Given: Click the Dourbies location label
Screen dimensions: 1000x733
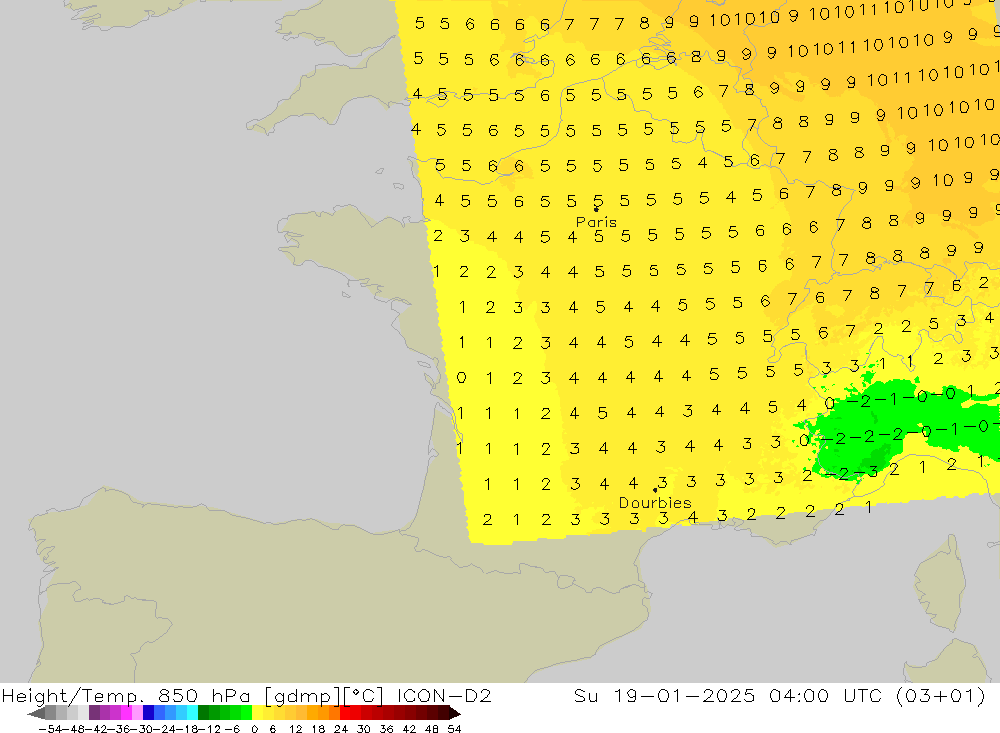Looking at the screenshot, I should 655,503.
